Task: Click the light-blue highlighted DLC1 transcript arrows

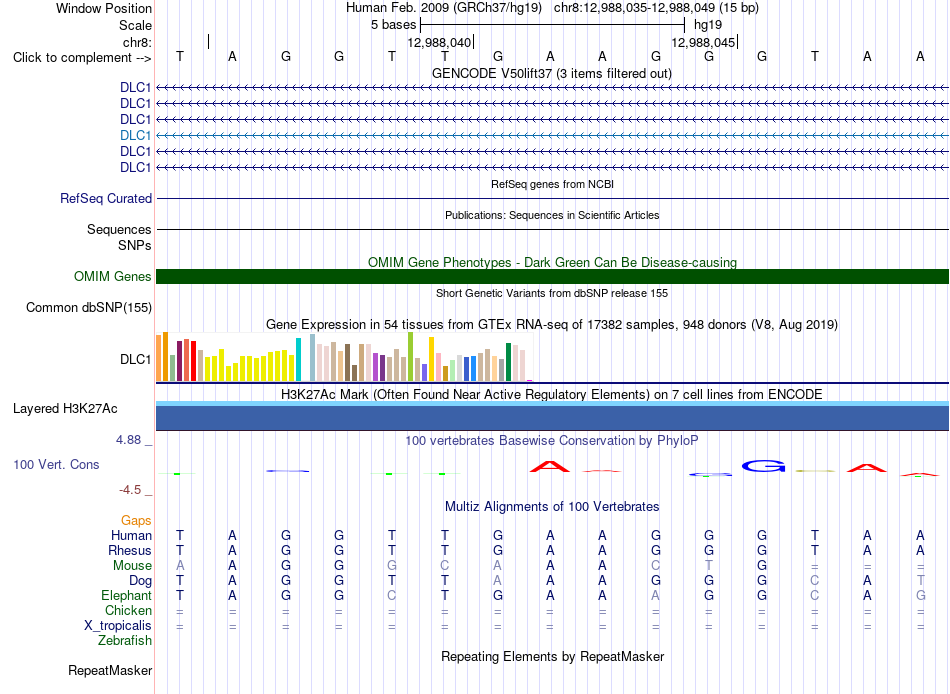Action: click(552, 135)
